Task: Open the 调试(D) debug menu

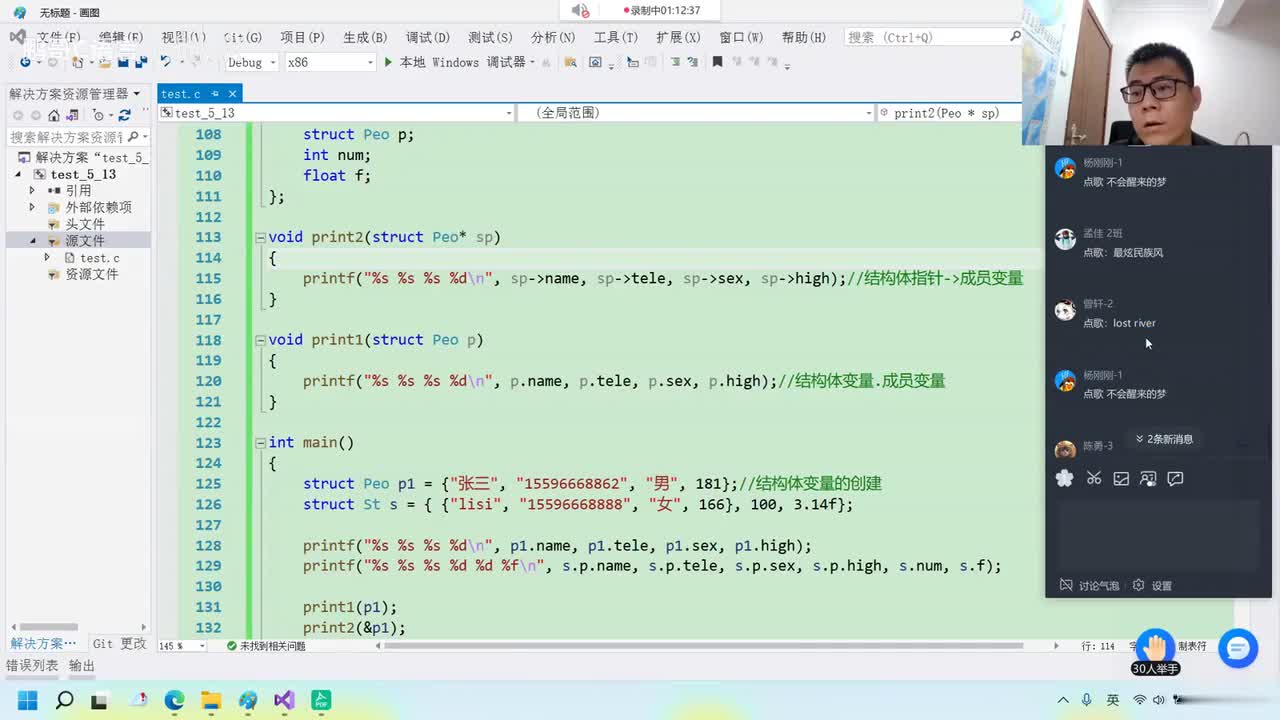Action: tap(427, 37)
